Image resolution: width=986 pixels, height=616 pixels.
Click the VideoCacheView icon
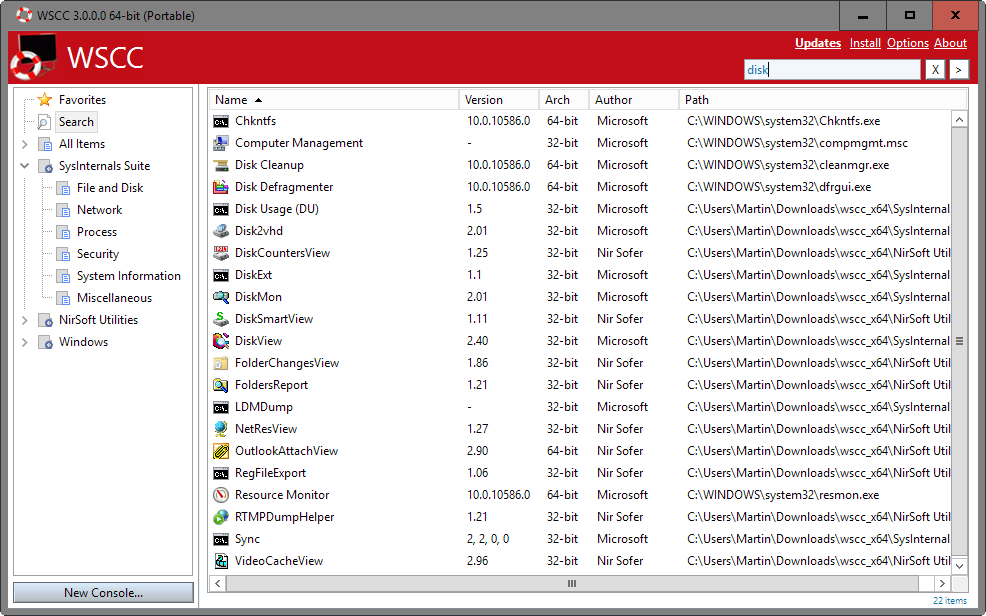pyautogui.click(x=221, y=561)
